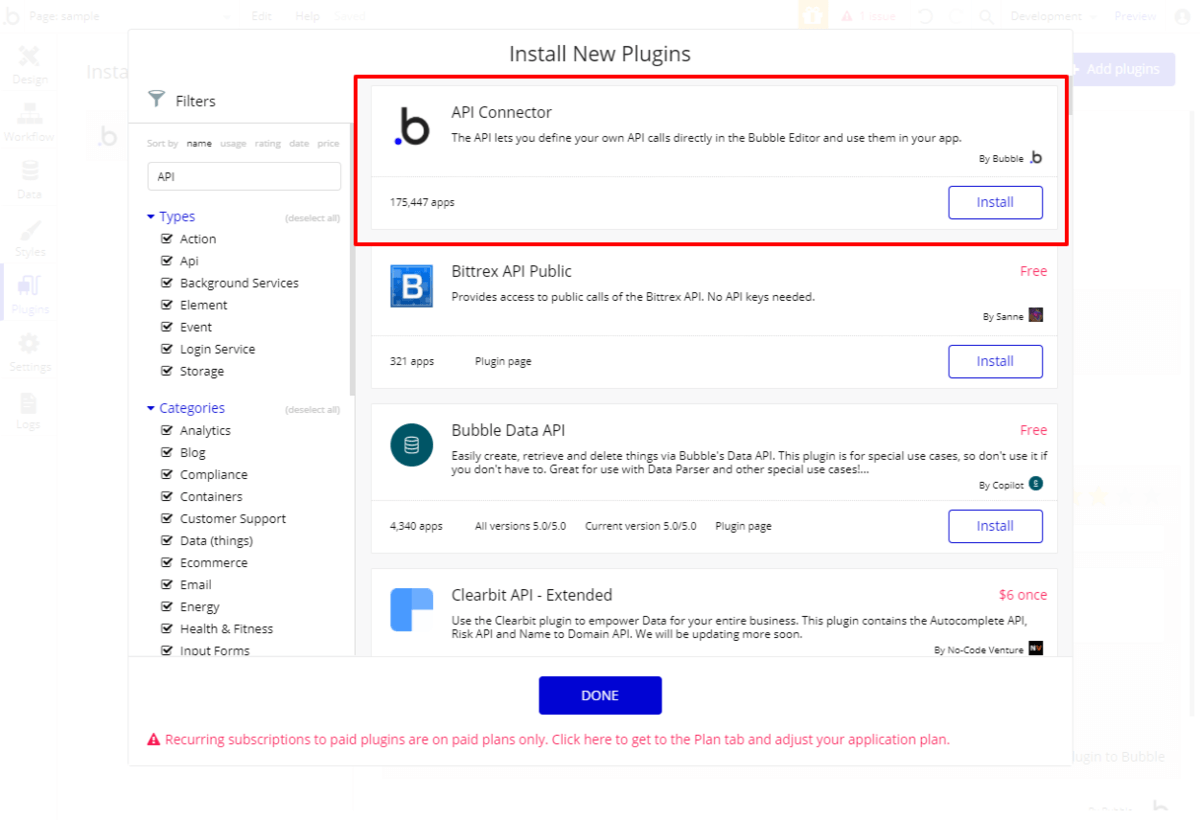The width and height of the screenshot is (1200, 820).
Task: Sort plugins by rating
Action: click(268, 144)
